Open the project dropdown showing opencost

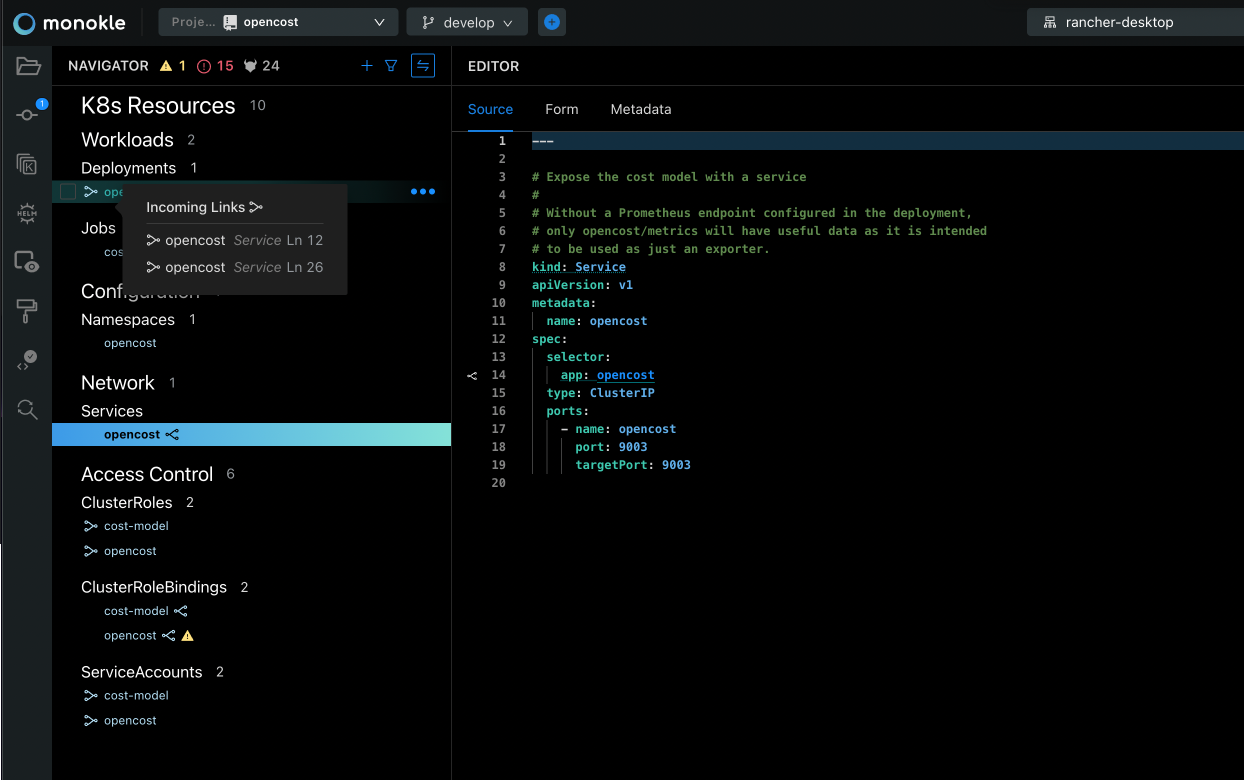pyautogui.click(x=278, y=22)
